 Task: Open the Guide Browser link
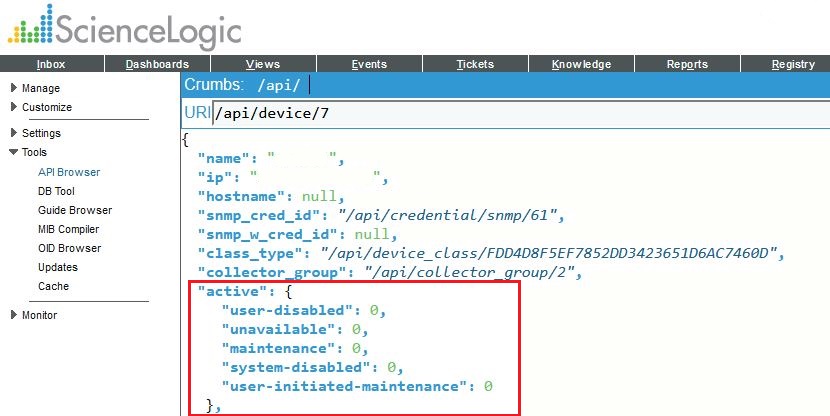tap(74, 210)
